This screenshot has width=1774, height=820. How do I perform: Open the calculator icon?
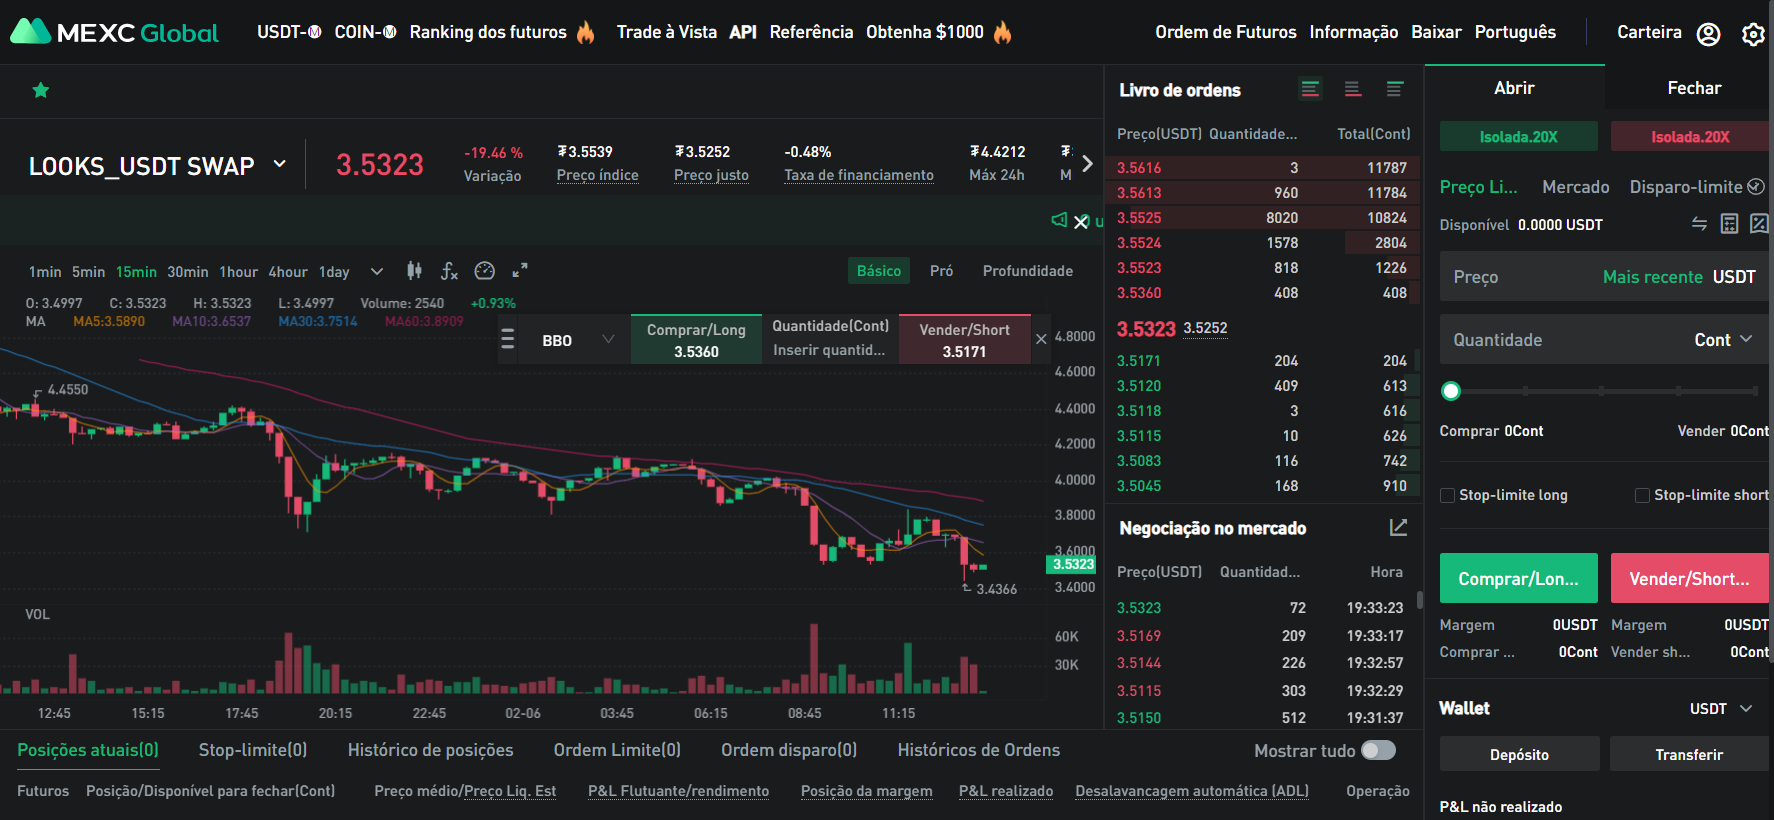1729,224
